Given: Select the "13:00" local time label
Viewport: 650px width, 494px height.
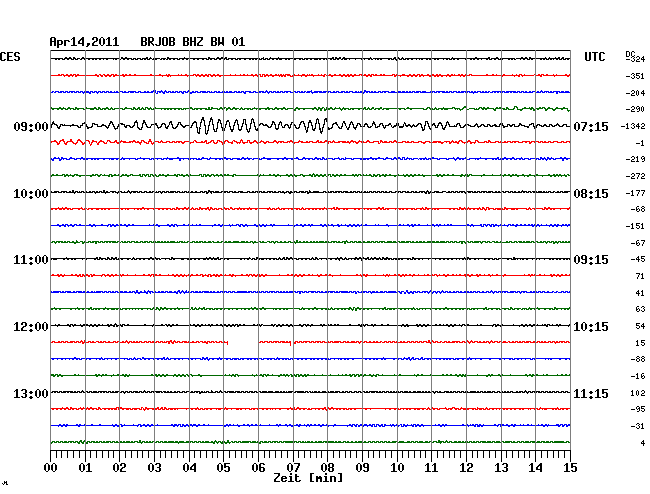Looking at the screenshot, I should (31, 394).
